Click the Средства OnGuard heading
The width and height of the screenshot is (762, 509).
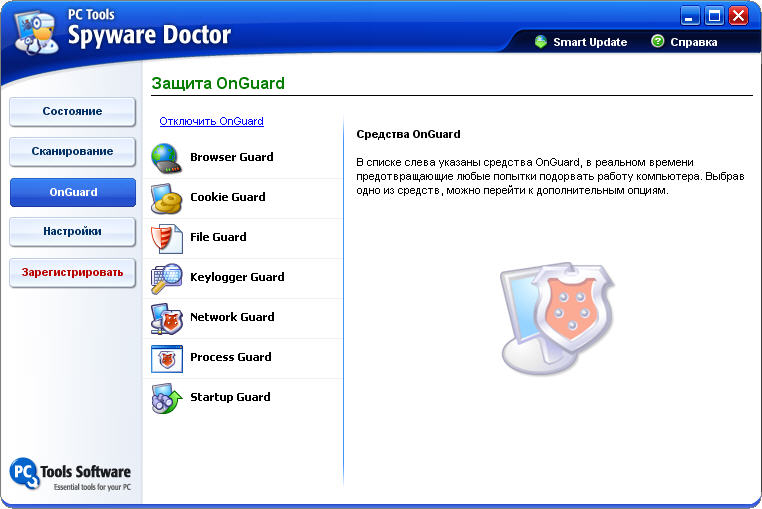pyautogui.click(x=408, y=134)
